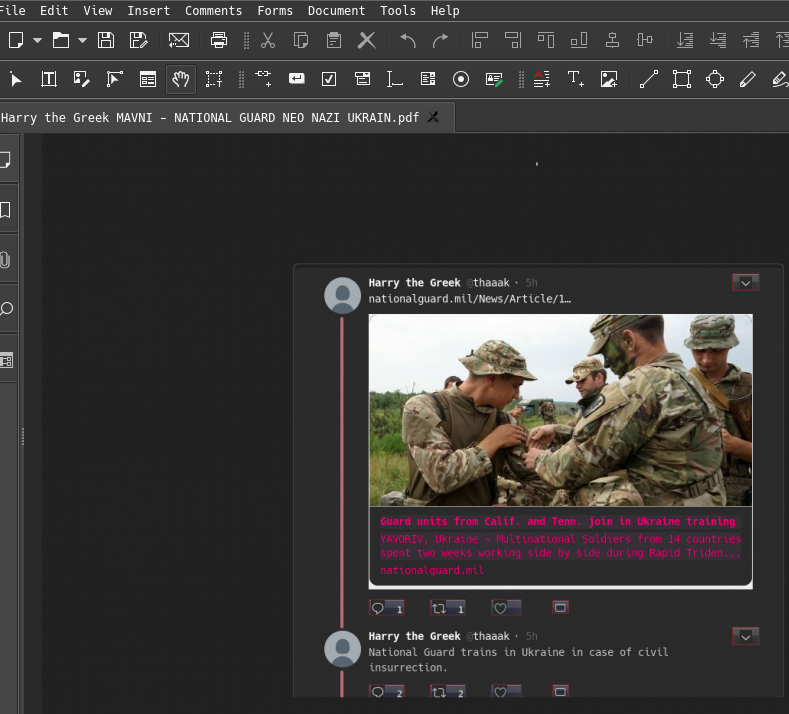The width and height of the screenshot is (789, 714).
Task: Select the Line drawing tool
Action: 649,79
